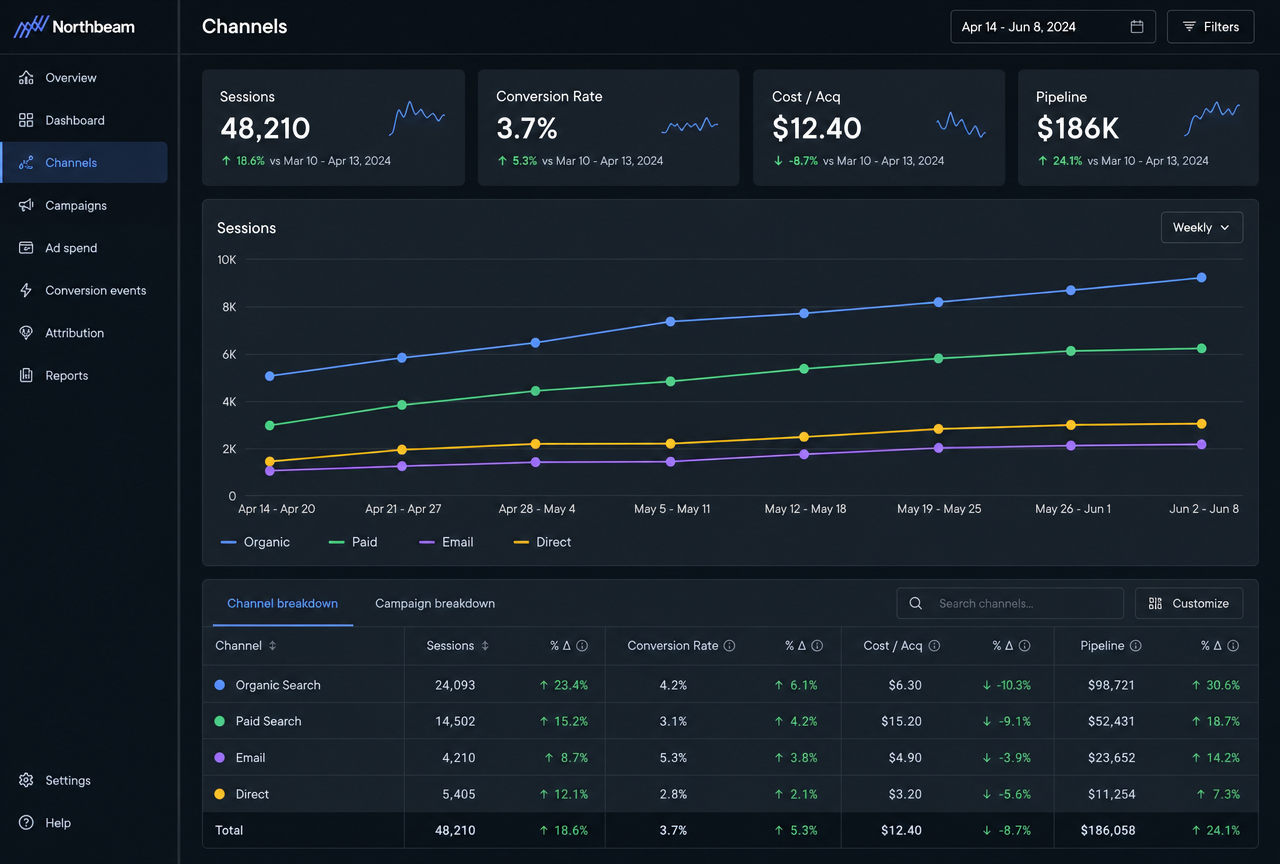
Task: Click the Conversion Rate 3.7% summary card
Action: click(x=608, y=127)
